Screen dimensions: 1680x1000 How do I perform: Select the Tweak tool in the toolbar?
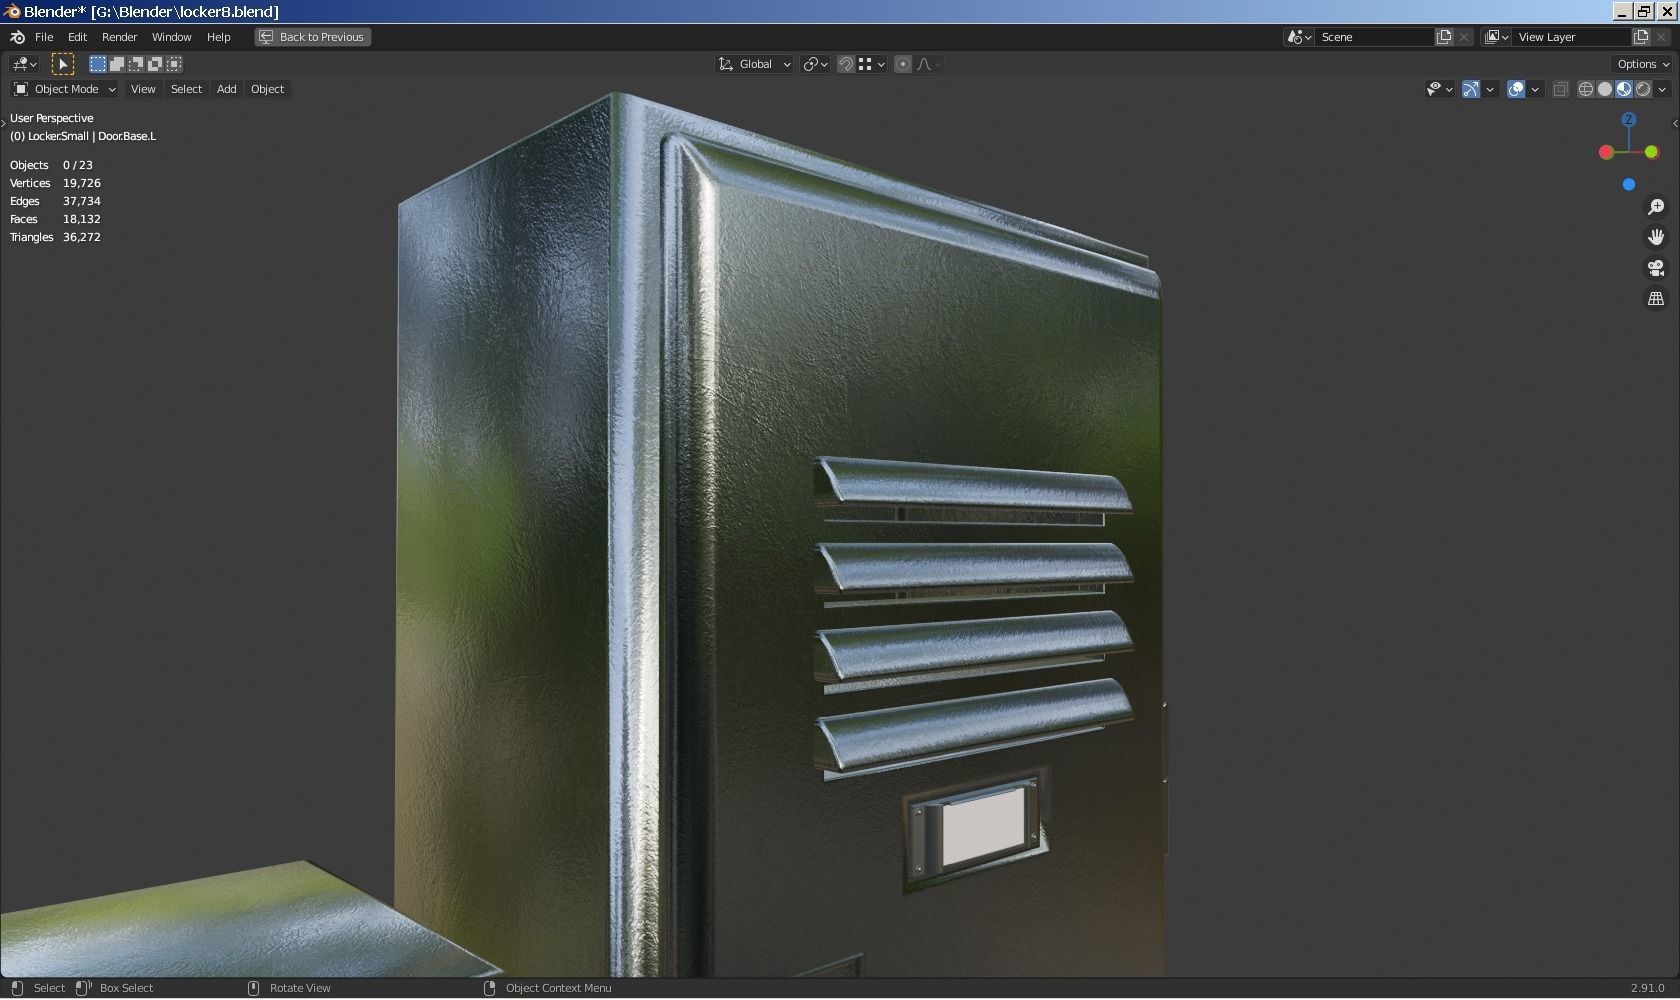(63, 63)
